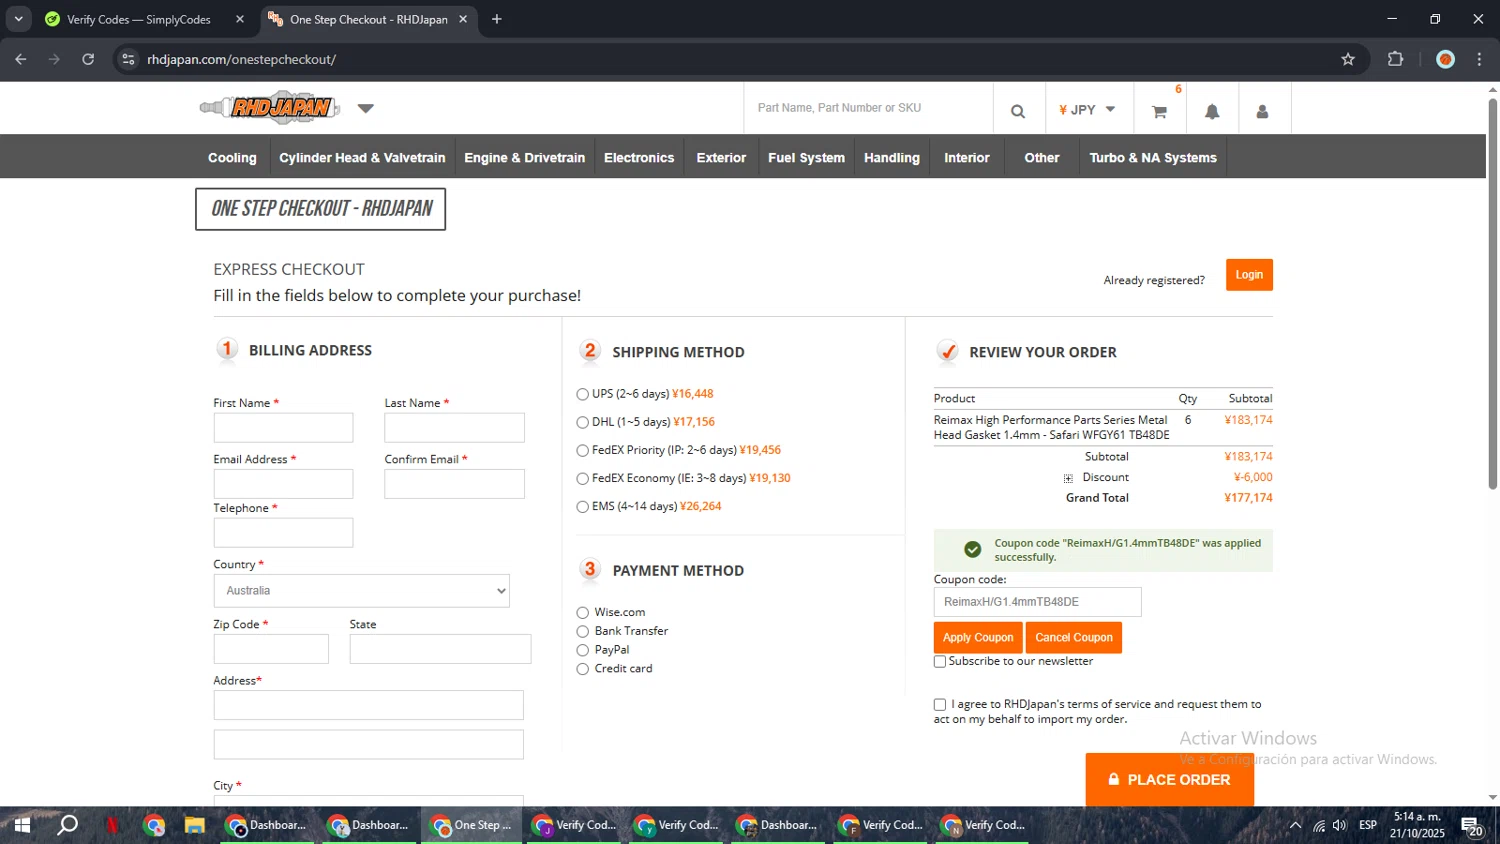Click the Zip Code field

pyautogui.click(x=271, y=649)
